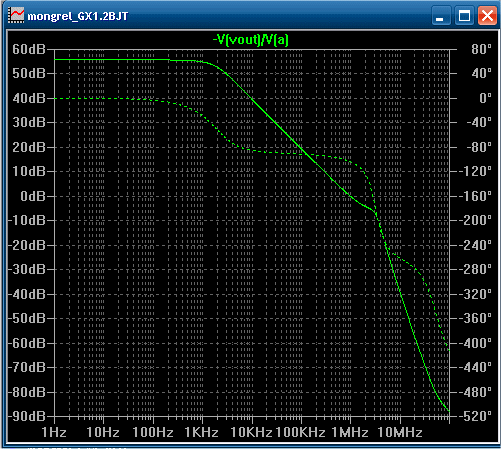Click the -400° label on the phase axis

[x=475, y=343]
